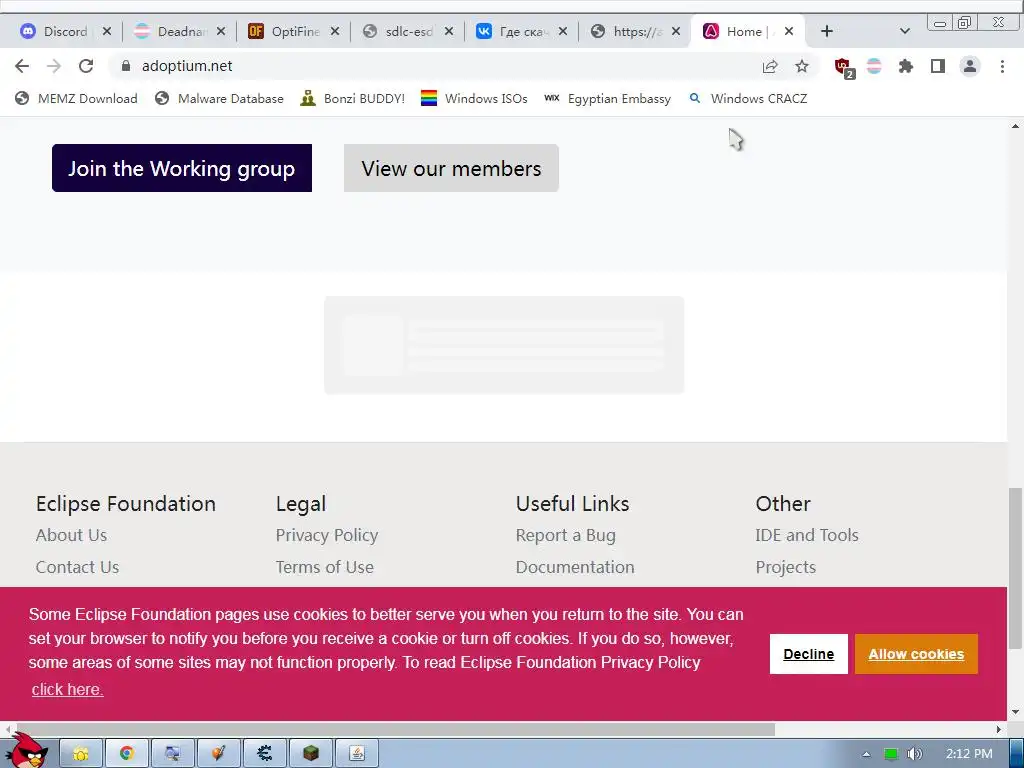Click Allow cookies button
The height and width of the screenshot is (768, 1024).
tap(916, 654)
